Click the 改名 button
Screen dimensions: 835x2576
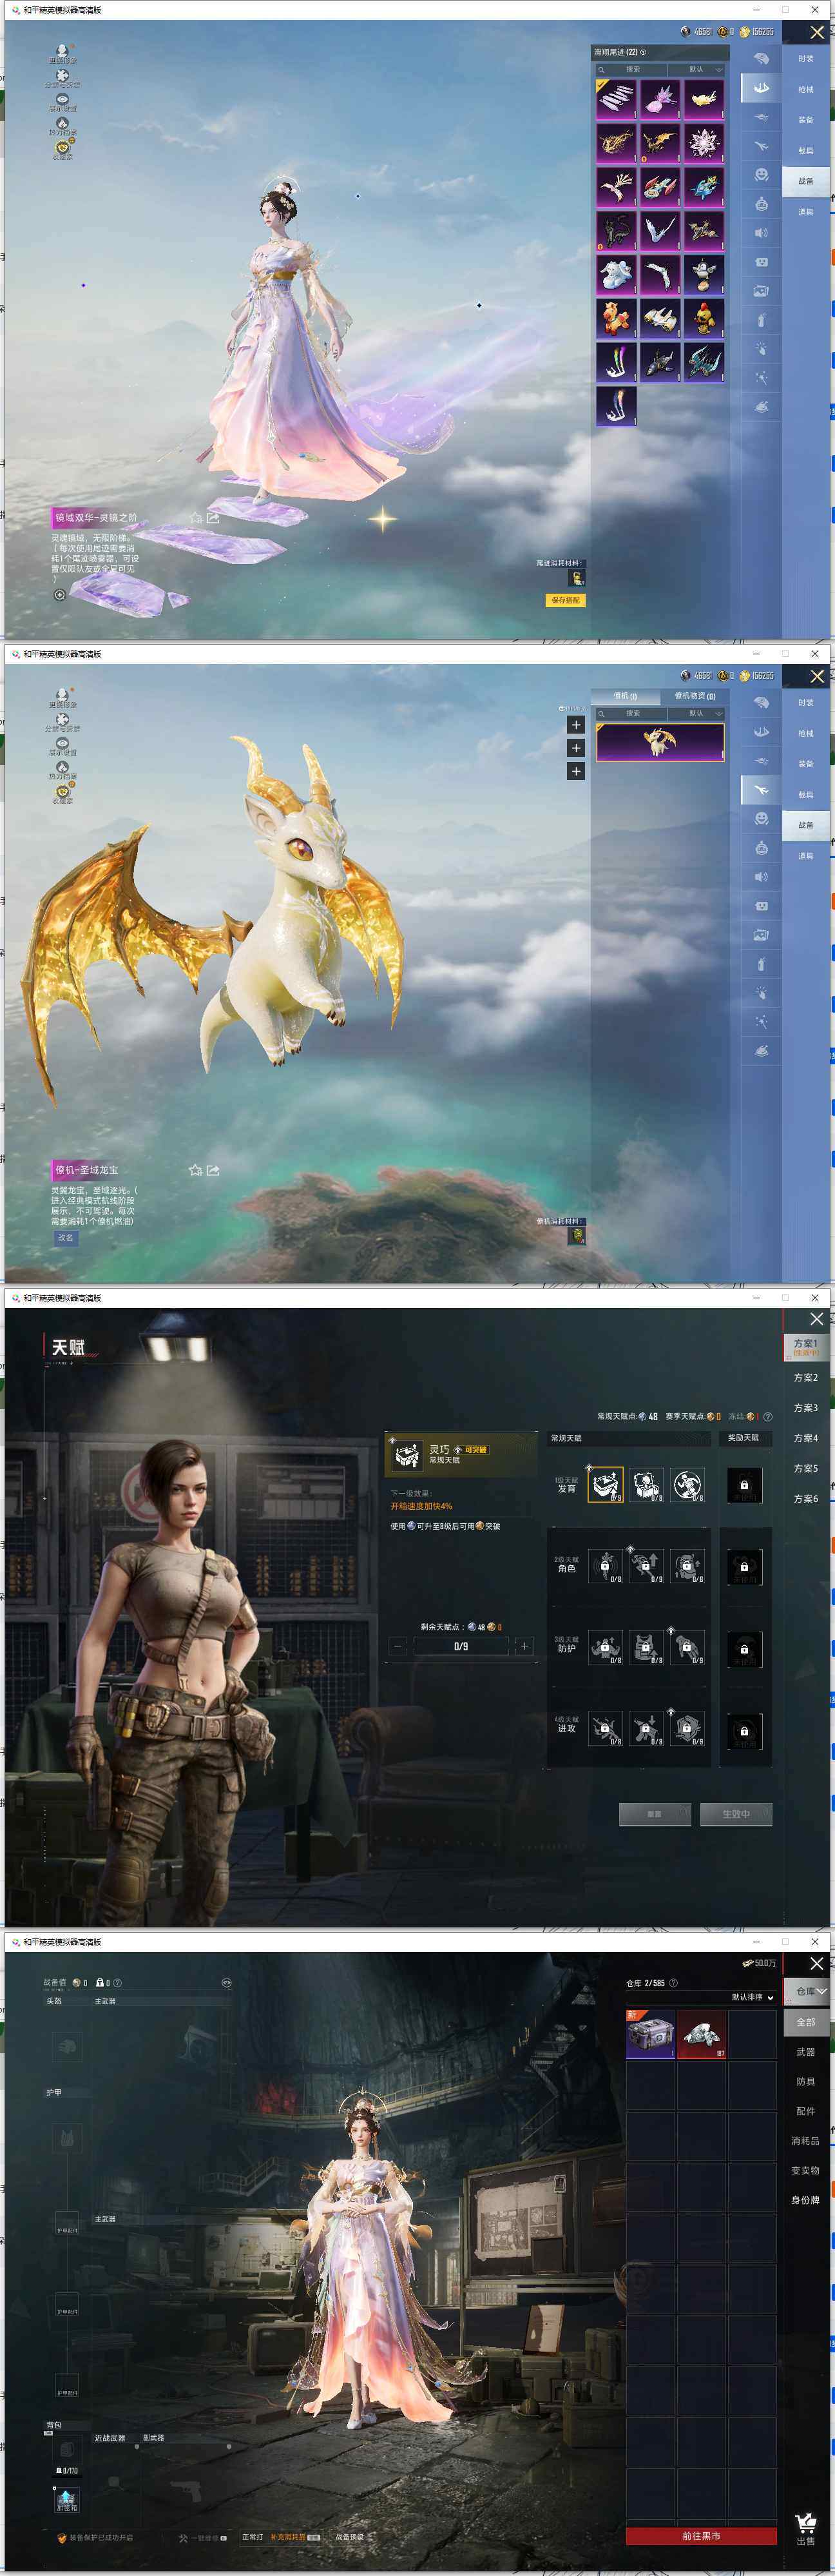pos(65,1237)
